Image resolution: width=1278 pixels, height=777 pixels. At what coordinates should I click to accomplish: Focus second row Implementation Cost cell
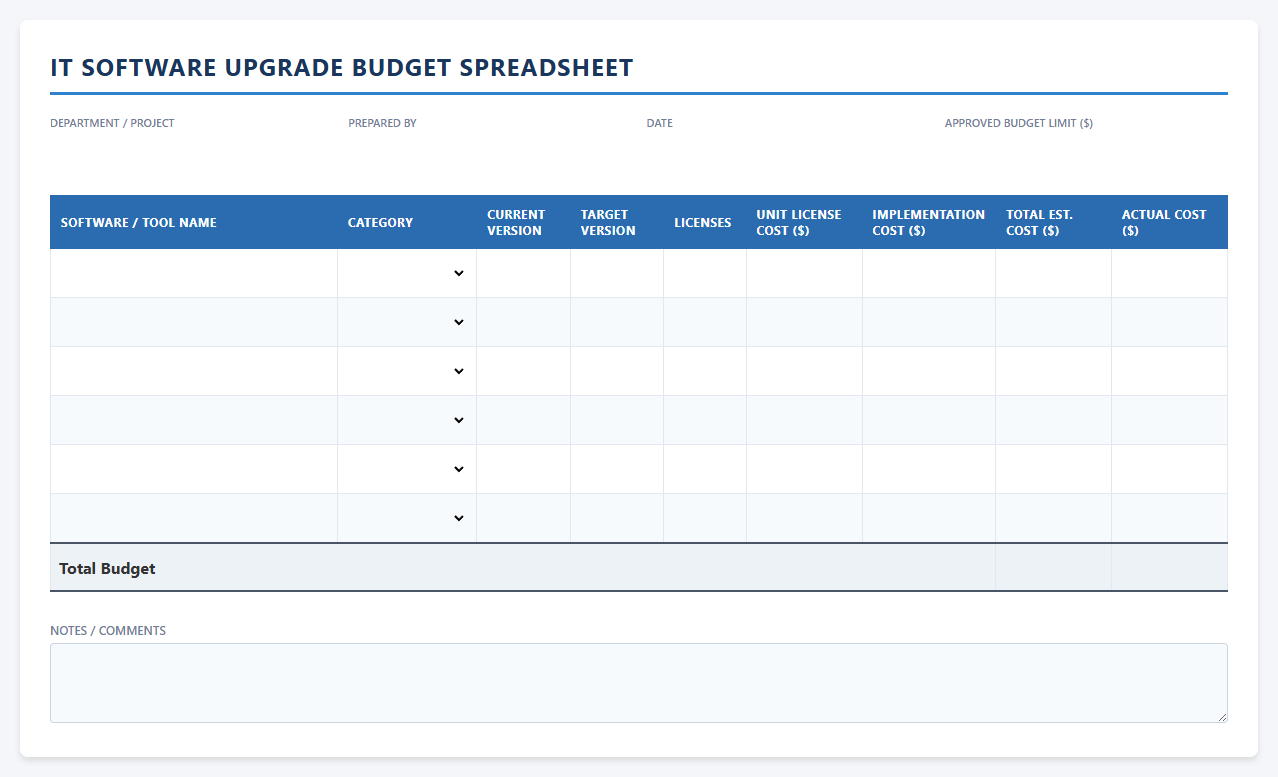pyautogui.click(x=929, y=322)
